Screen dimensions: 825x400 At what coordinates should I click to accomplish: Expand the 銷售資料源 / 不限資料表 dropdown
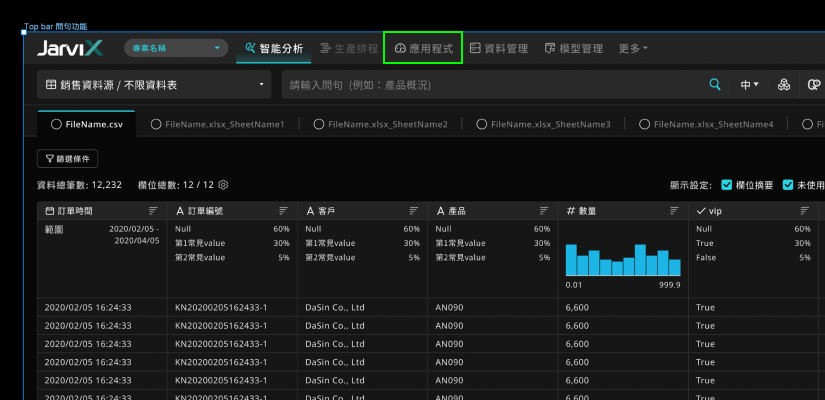click(x=154, y=84)
